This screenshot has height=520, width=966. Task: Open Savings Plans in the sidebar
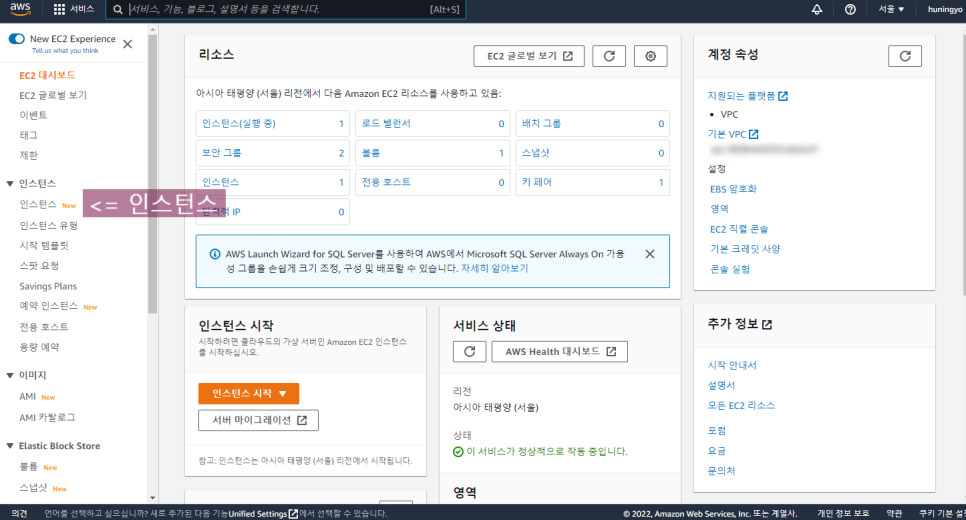[48, 286]
